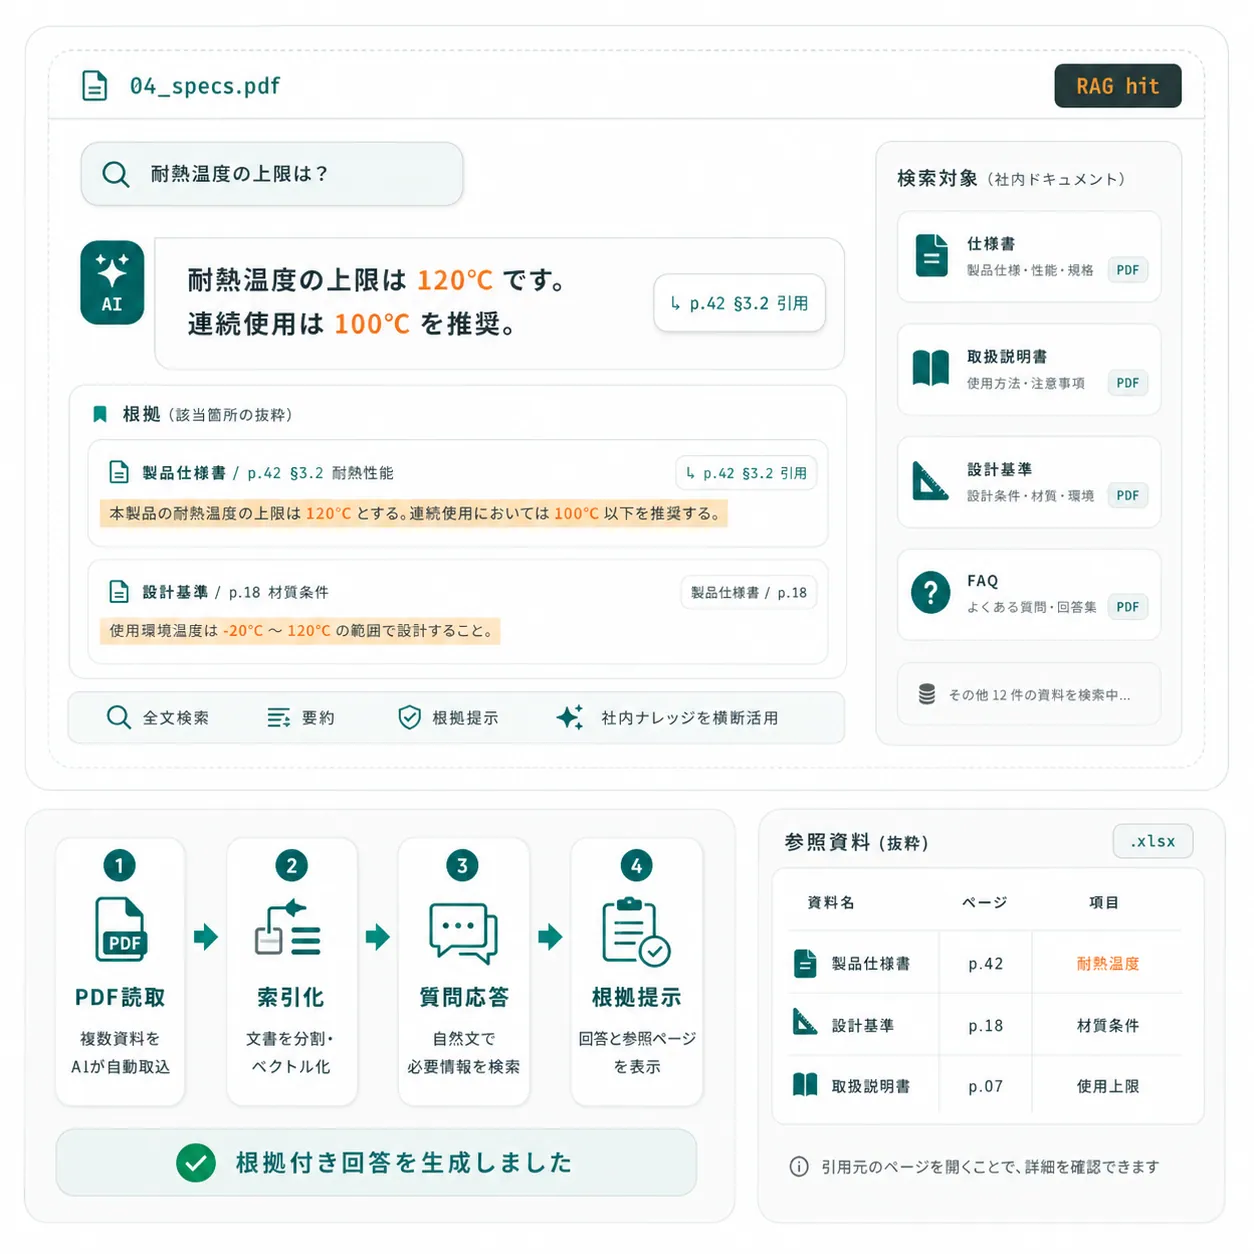Click the info icon beside 引用元のページを開くことで
1254x1254 pixels.
pos(799,1167)
